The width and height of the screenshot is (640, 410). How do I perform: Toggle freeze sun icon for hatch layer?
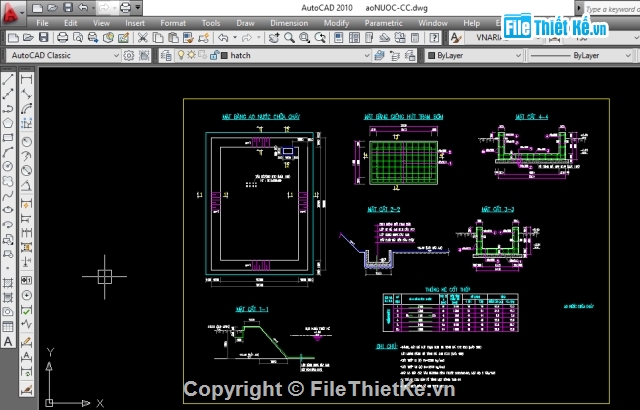(x=191, y=55)
